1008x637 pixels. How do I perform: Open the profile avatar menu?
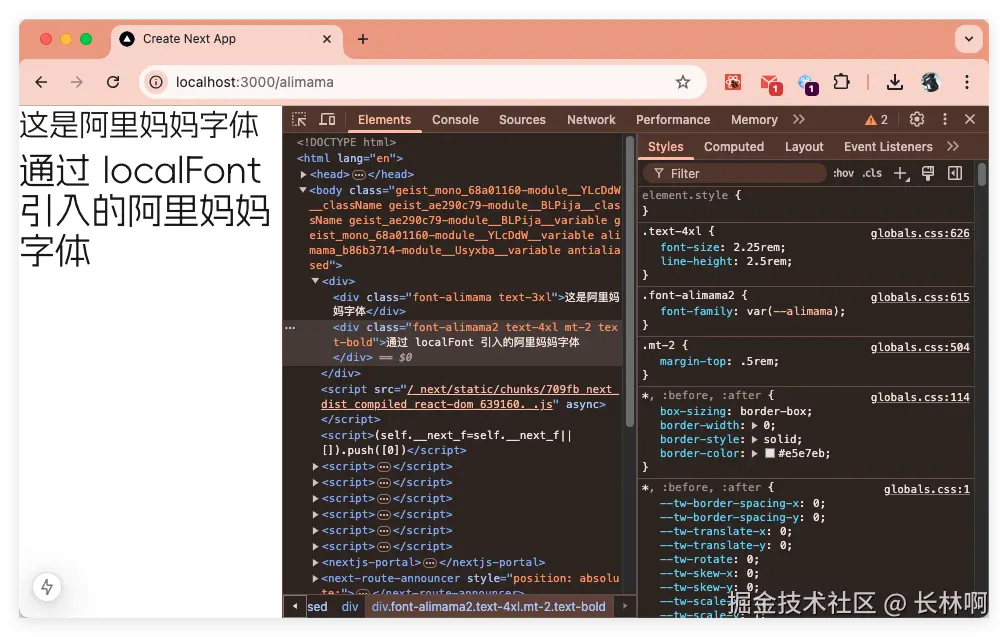click(x=930, y=82)
